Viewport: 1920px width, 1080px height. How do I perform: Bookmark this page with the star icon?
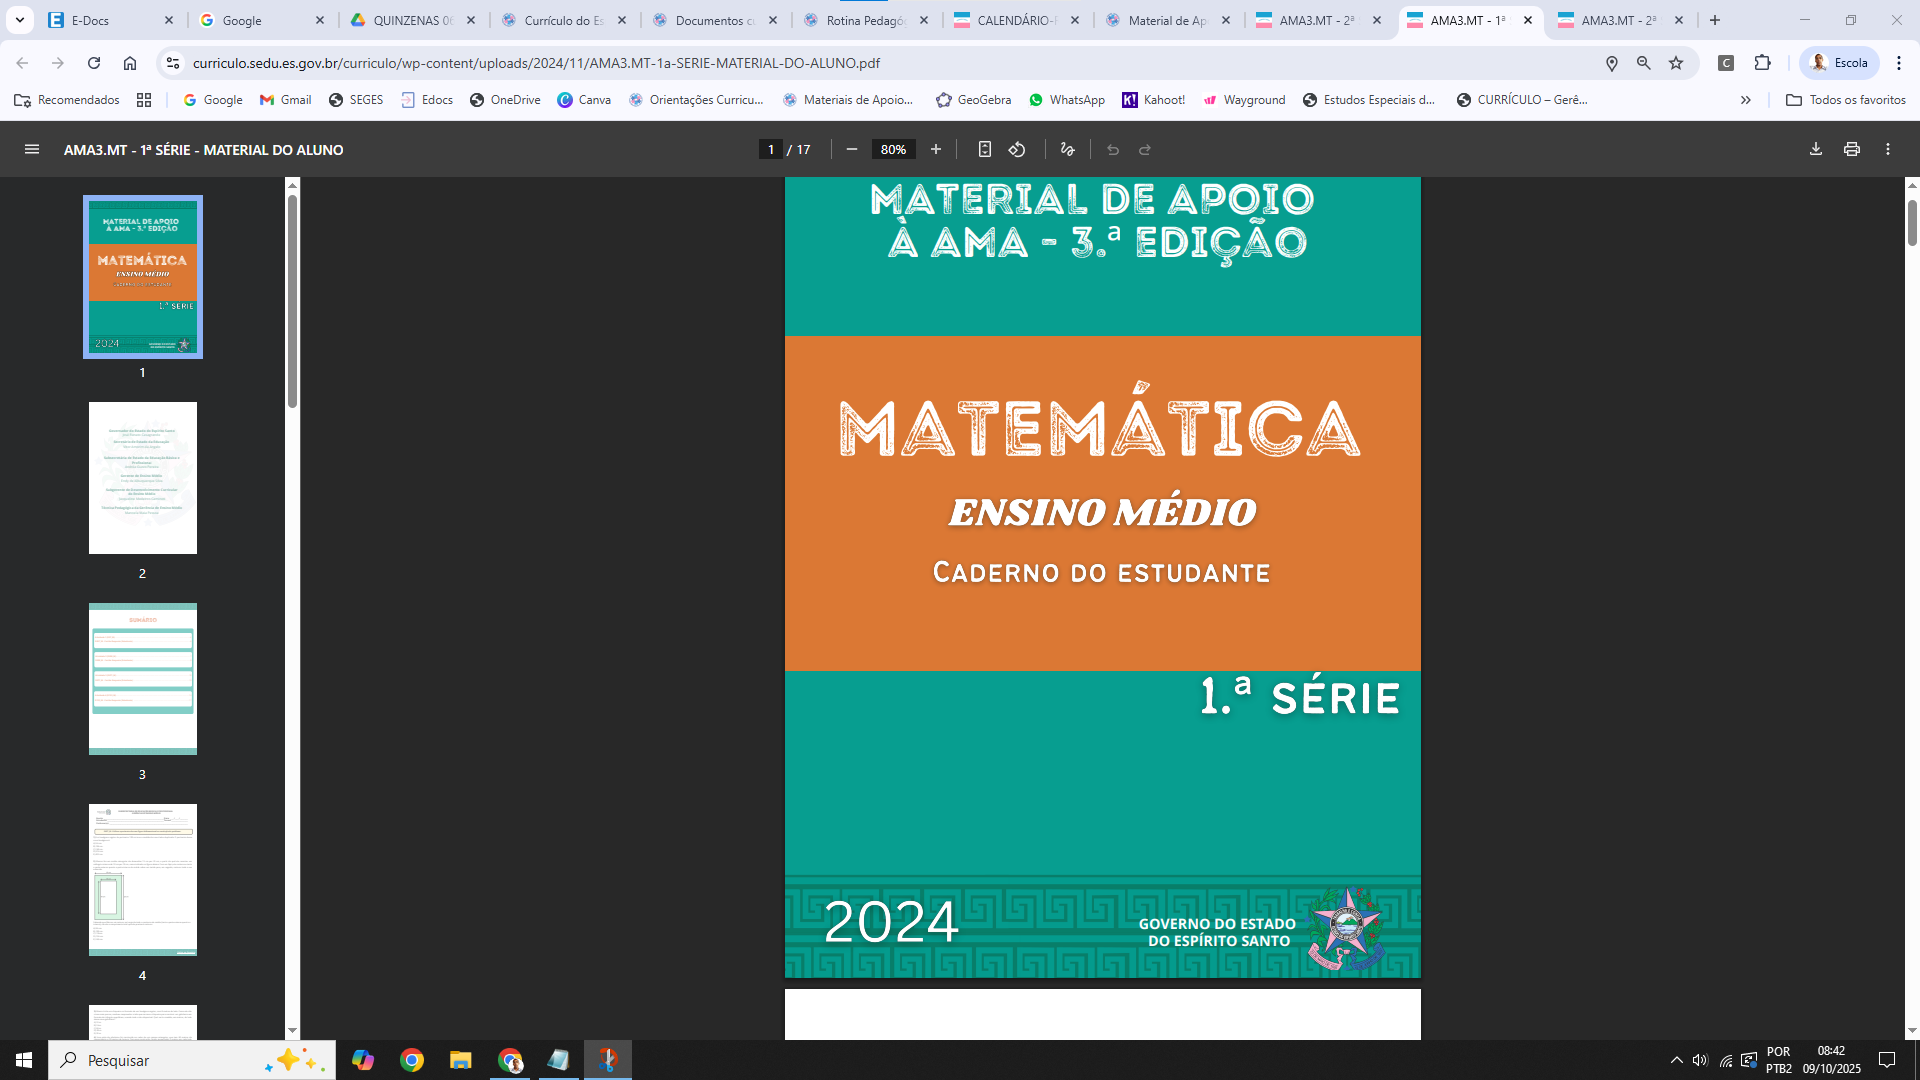[x=1676, y=63]
